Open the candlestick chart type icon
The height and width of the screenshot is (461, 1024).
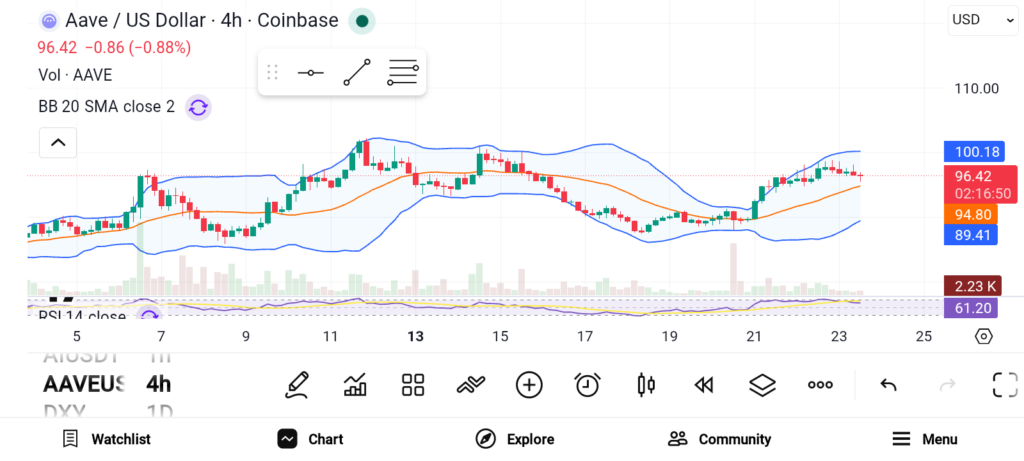pos(645,385)
